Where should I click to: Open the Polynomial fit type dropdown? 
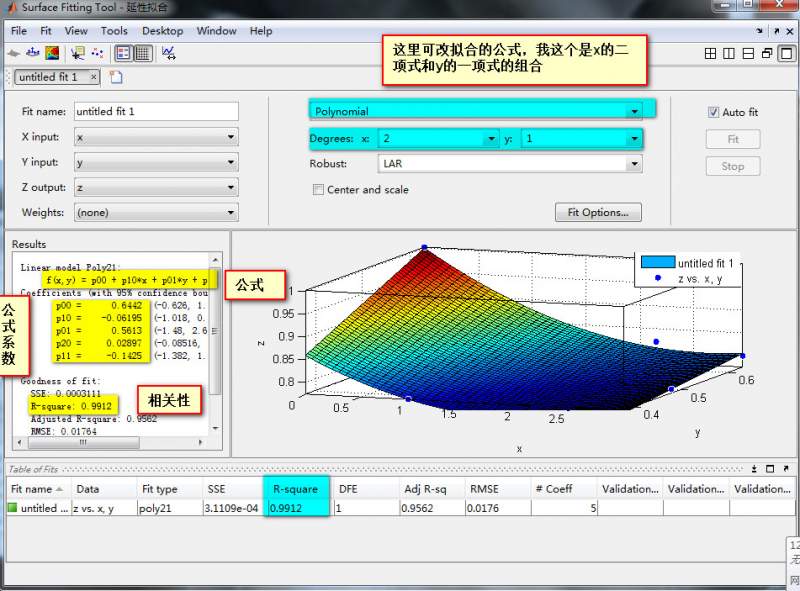476,111
